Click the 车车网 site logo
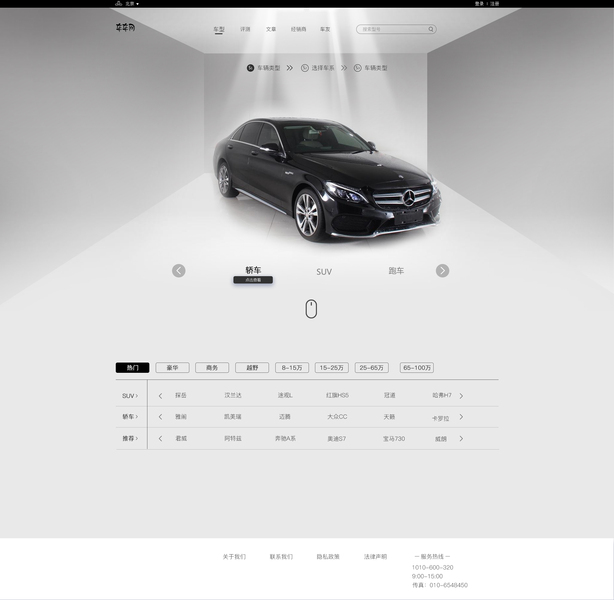 (x=125, y=27)
